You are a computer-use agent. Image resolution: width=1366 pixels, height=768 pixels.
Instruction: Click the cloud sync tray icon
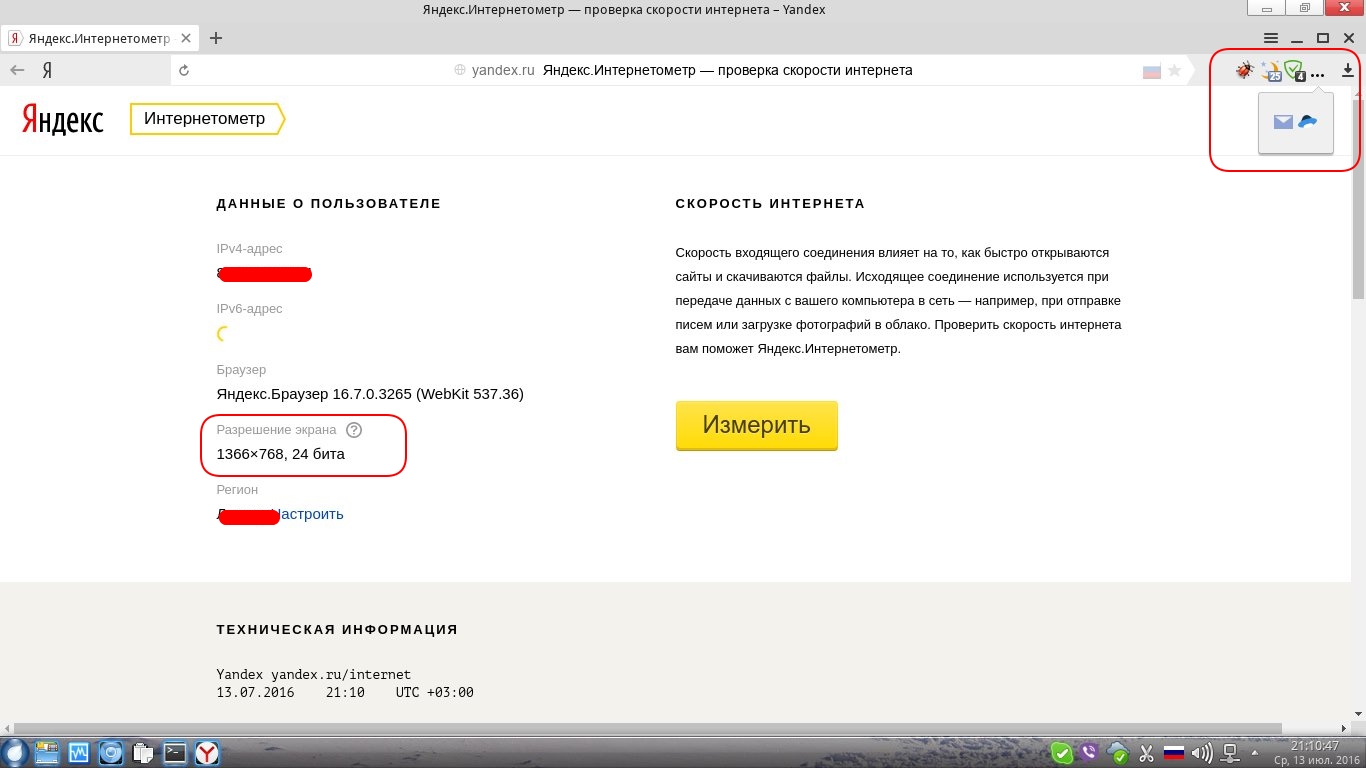point(1118,753)
